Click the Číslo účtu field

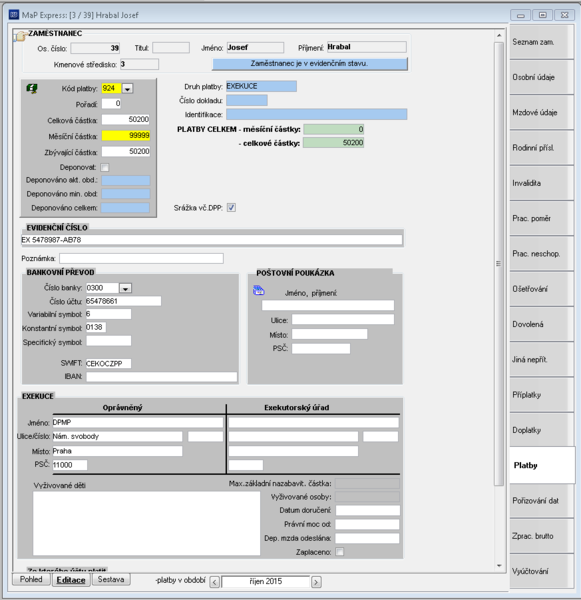tap(124, 301)
